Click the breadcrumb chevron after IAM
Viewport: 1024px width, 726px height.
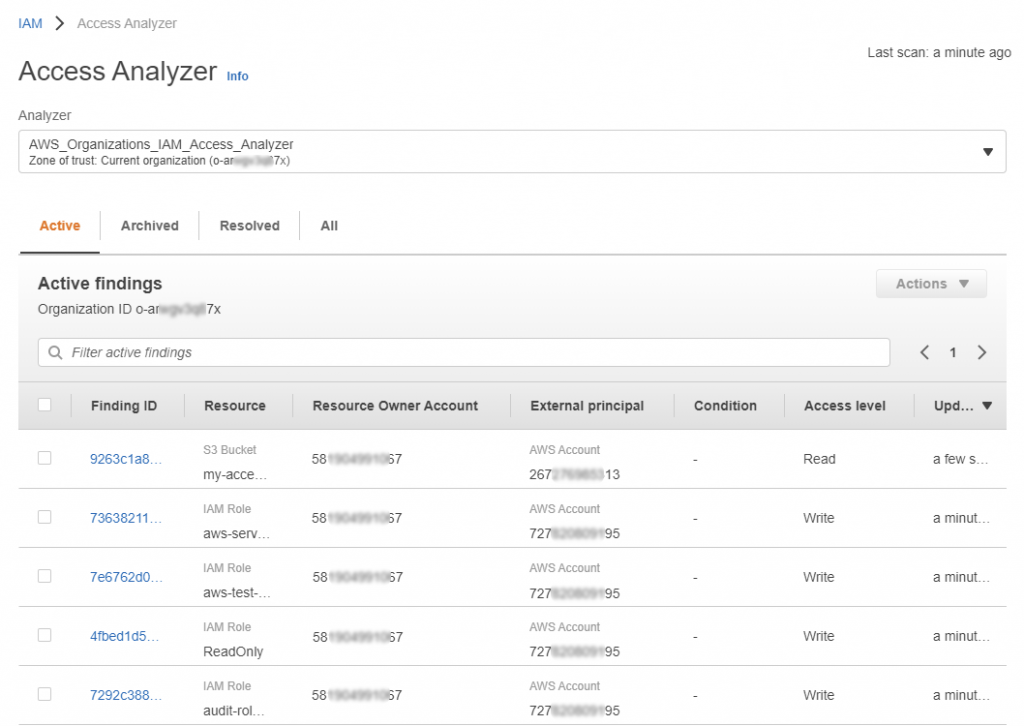[x=60, y=24]
